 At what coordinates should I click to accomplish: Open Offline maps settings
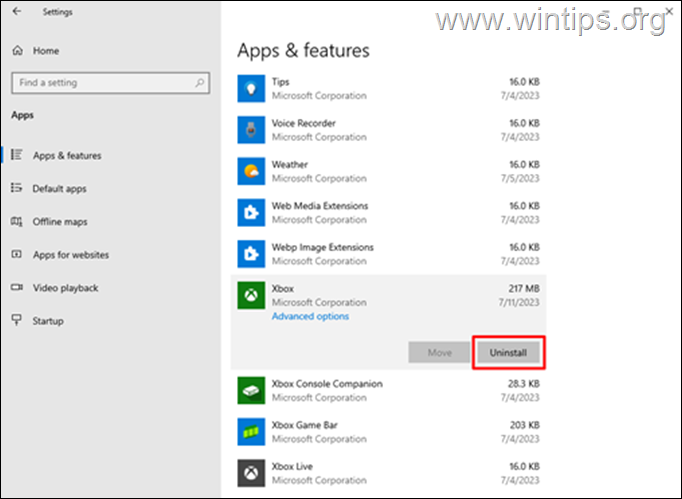coord(60,222)
